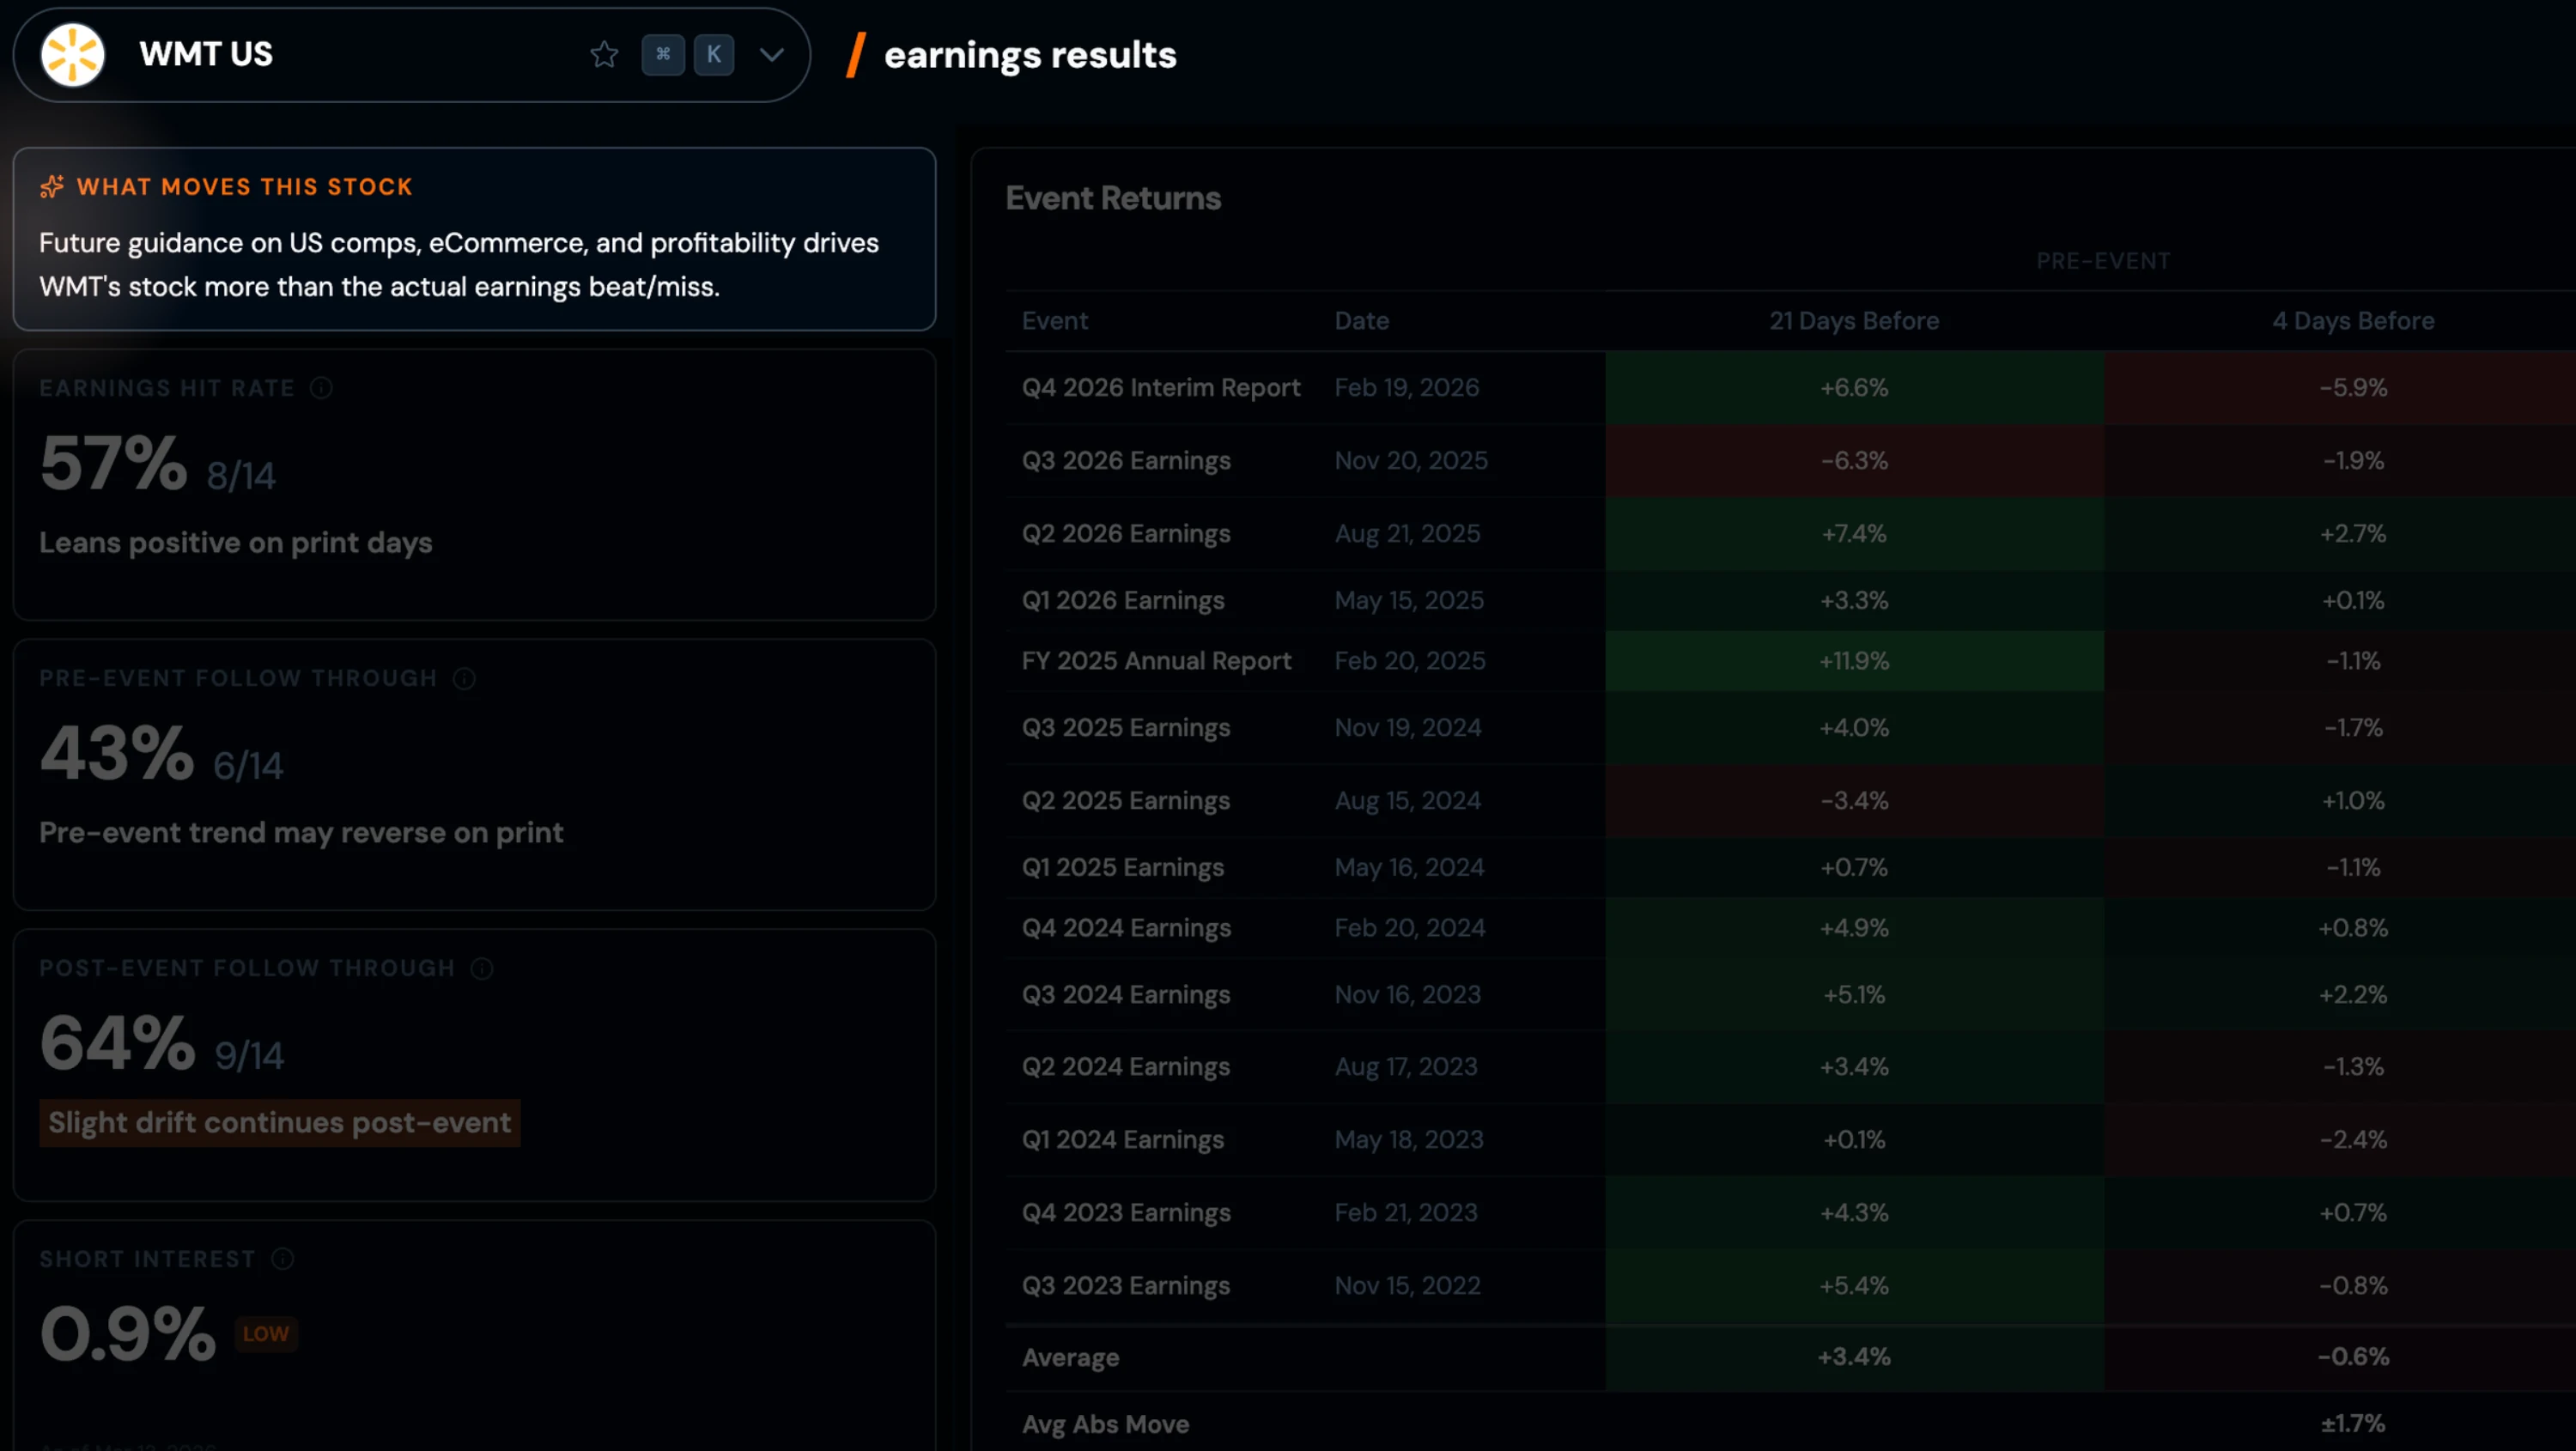Expand the ticker selector chevron dropdown
2576x1451 pixels.
coord(771,55)
